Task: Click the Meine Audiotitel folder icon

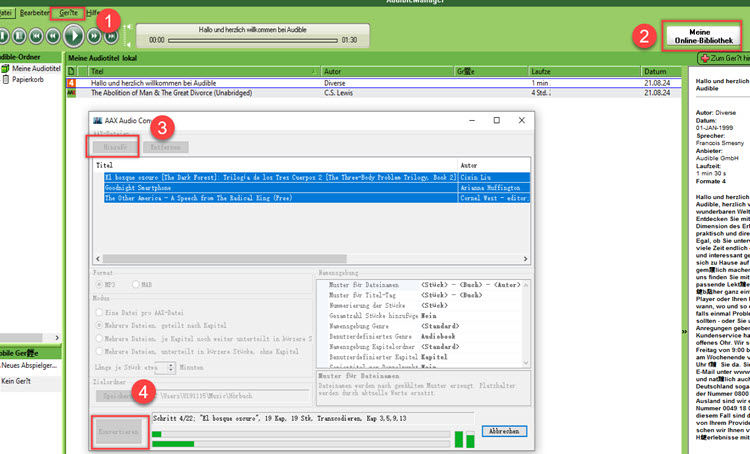Action: [5, 68]
